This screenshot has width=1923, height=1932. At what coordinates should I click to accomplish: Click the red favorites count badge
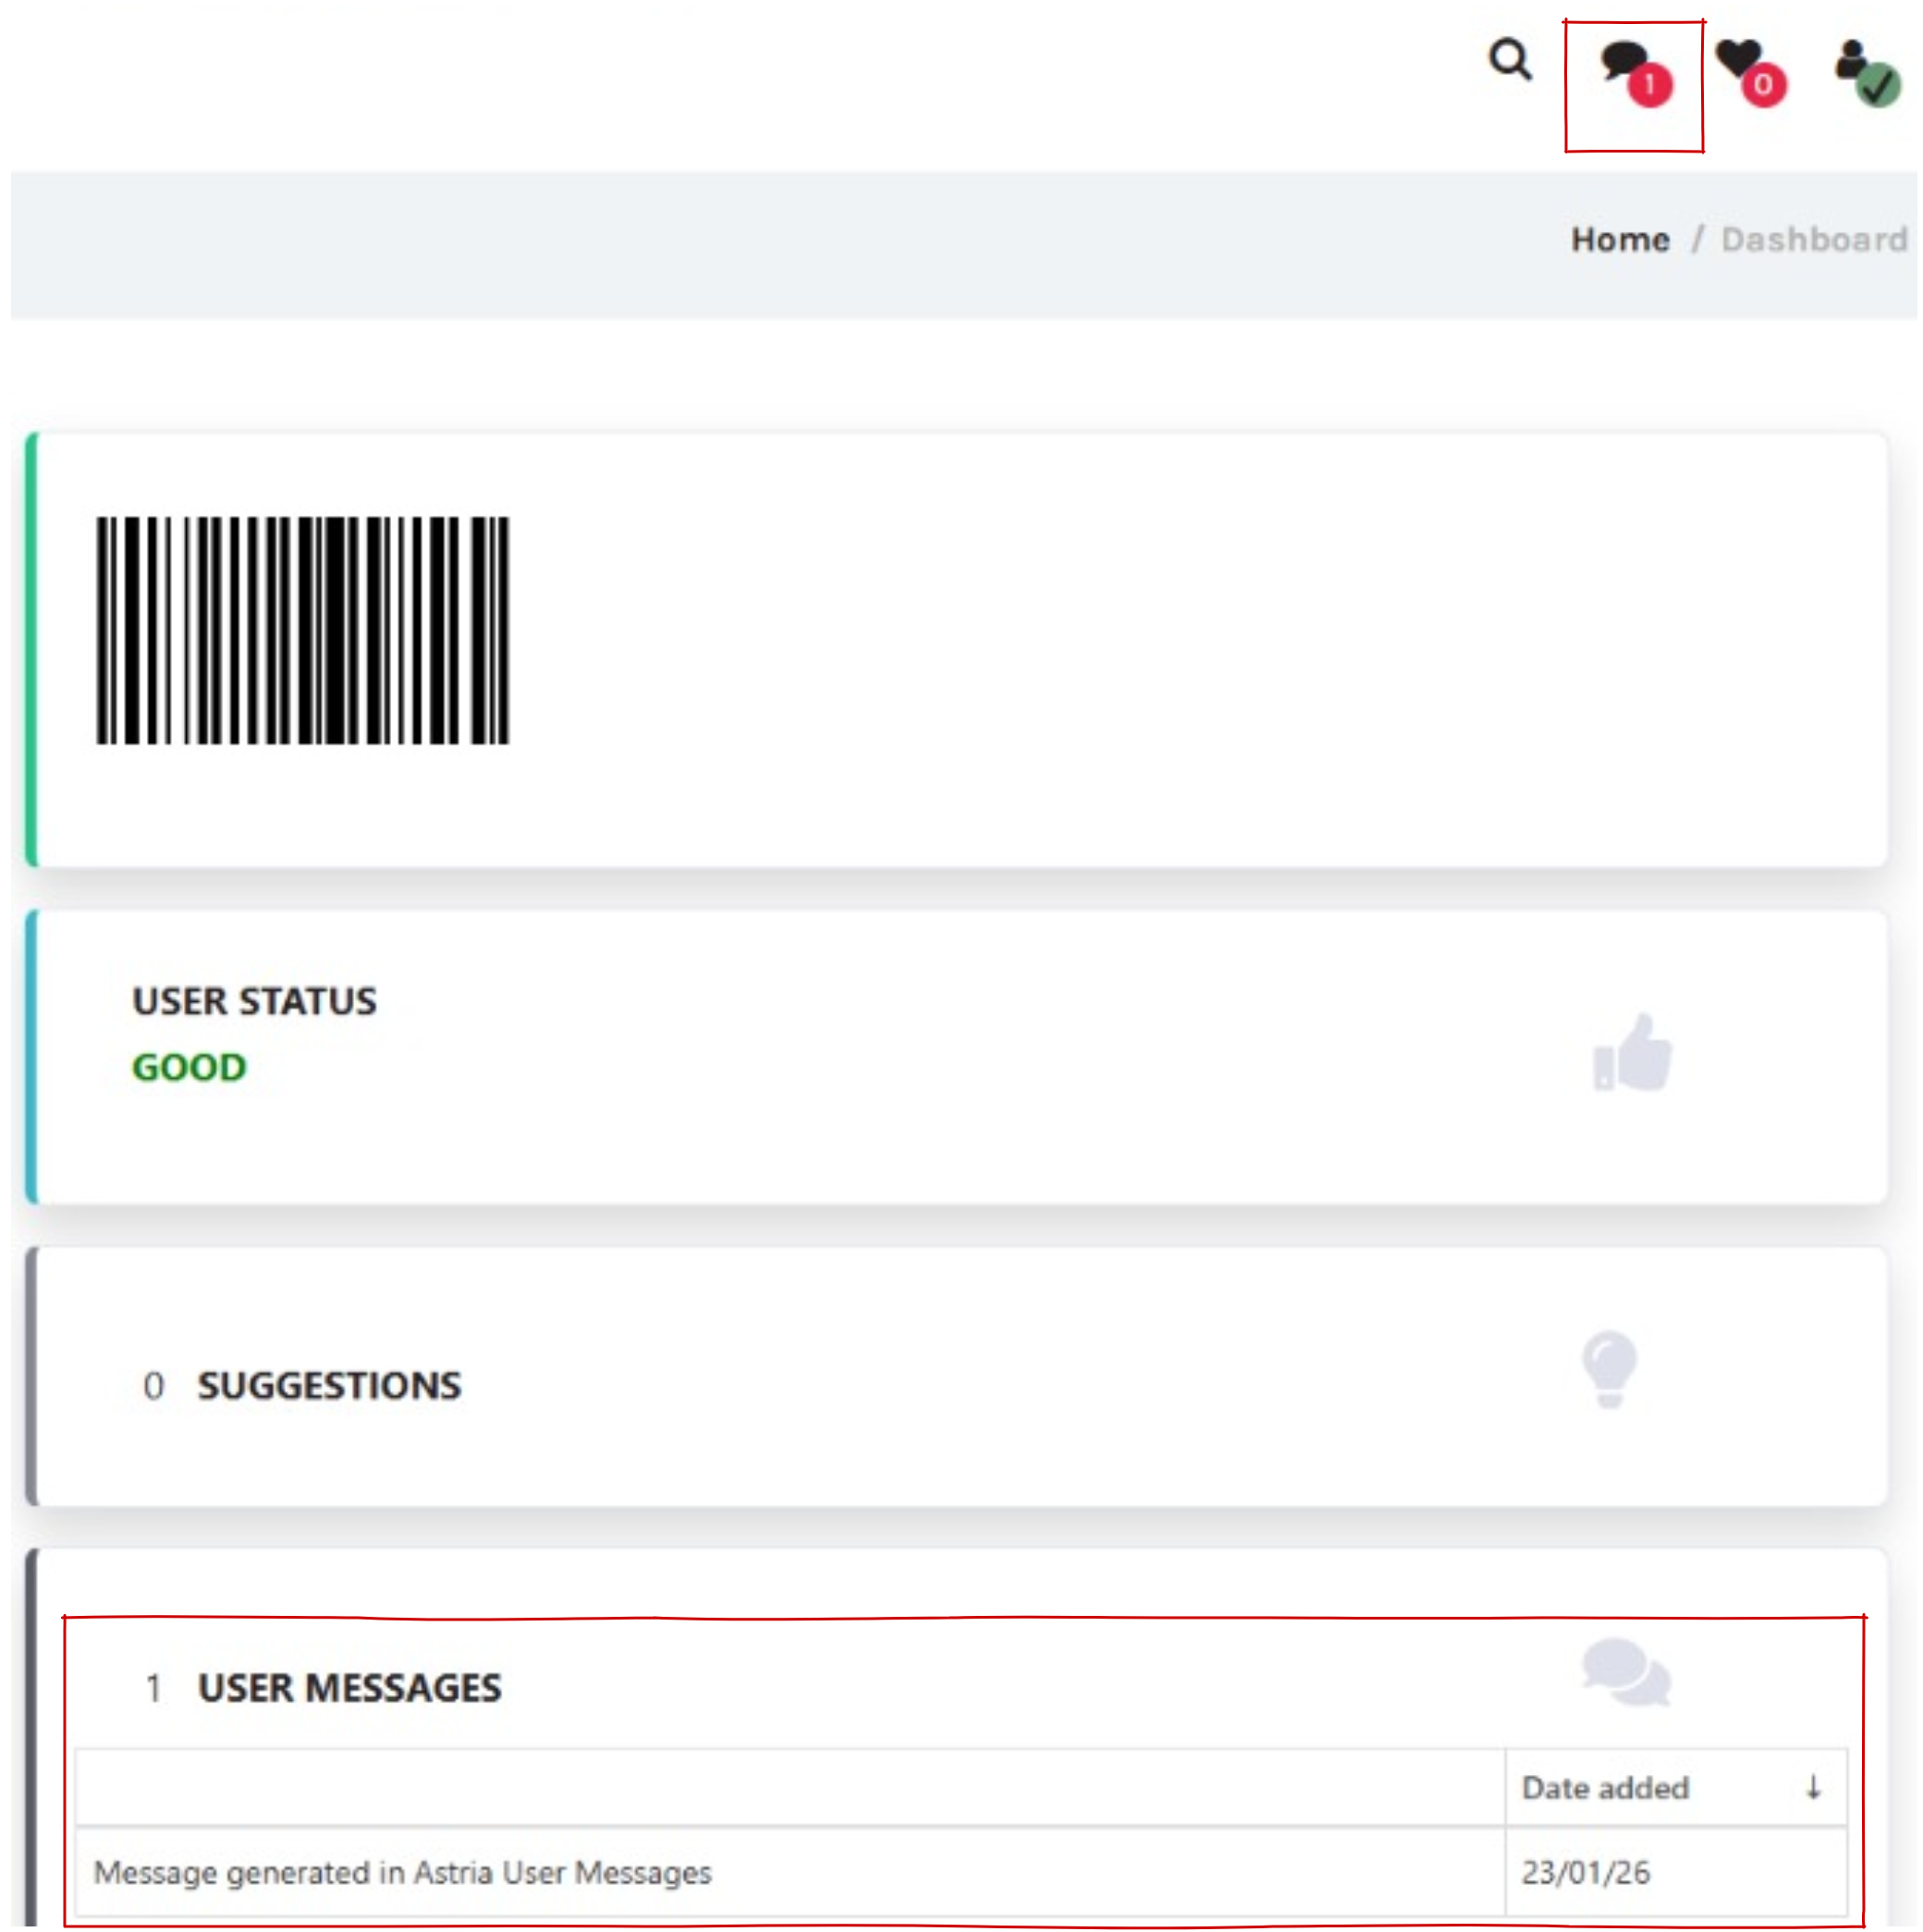[x=1764, y=85]
